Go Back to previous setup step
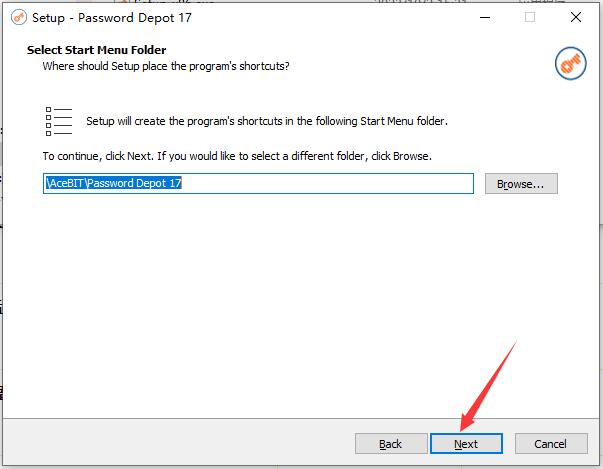 pos(391,444)
